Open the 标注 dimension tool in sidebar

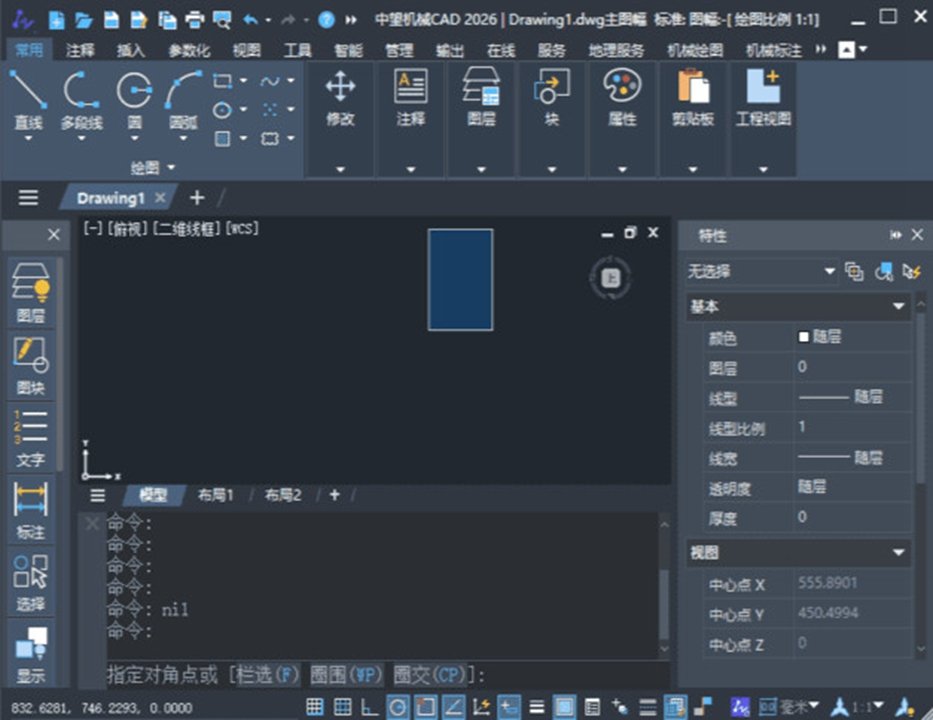click(31, 510)
